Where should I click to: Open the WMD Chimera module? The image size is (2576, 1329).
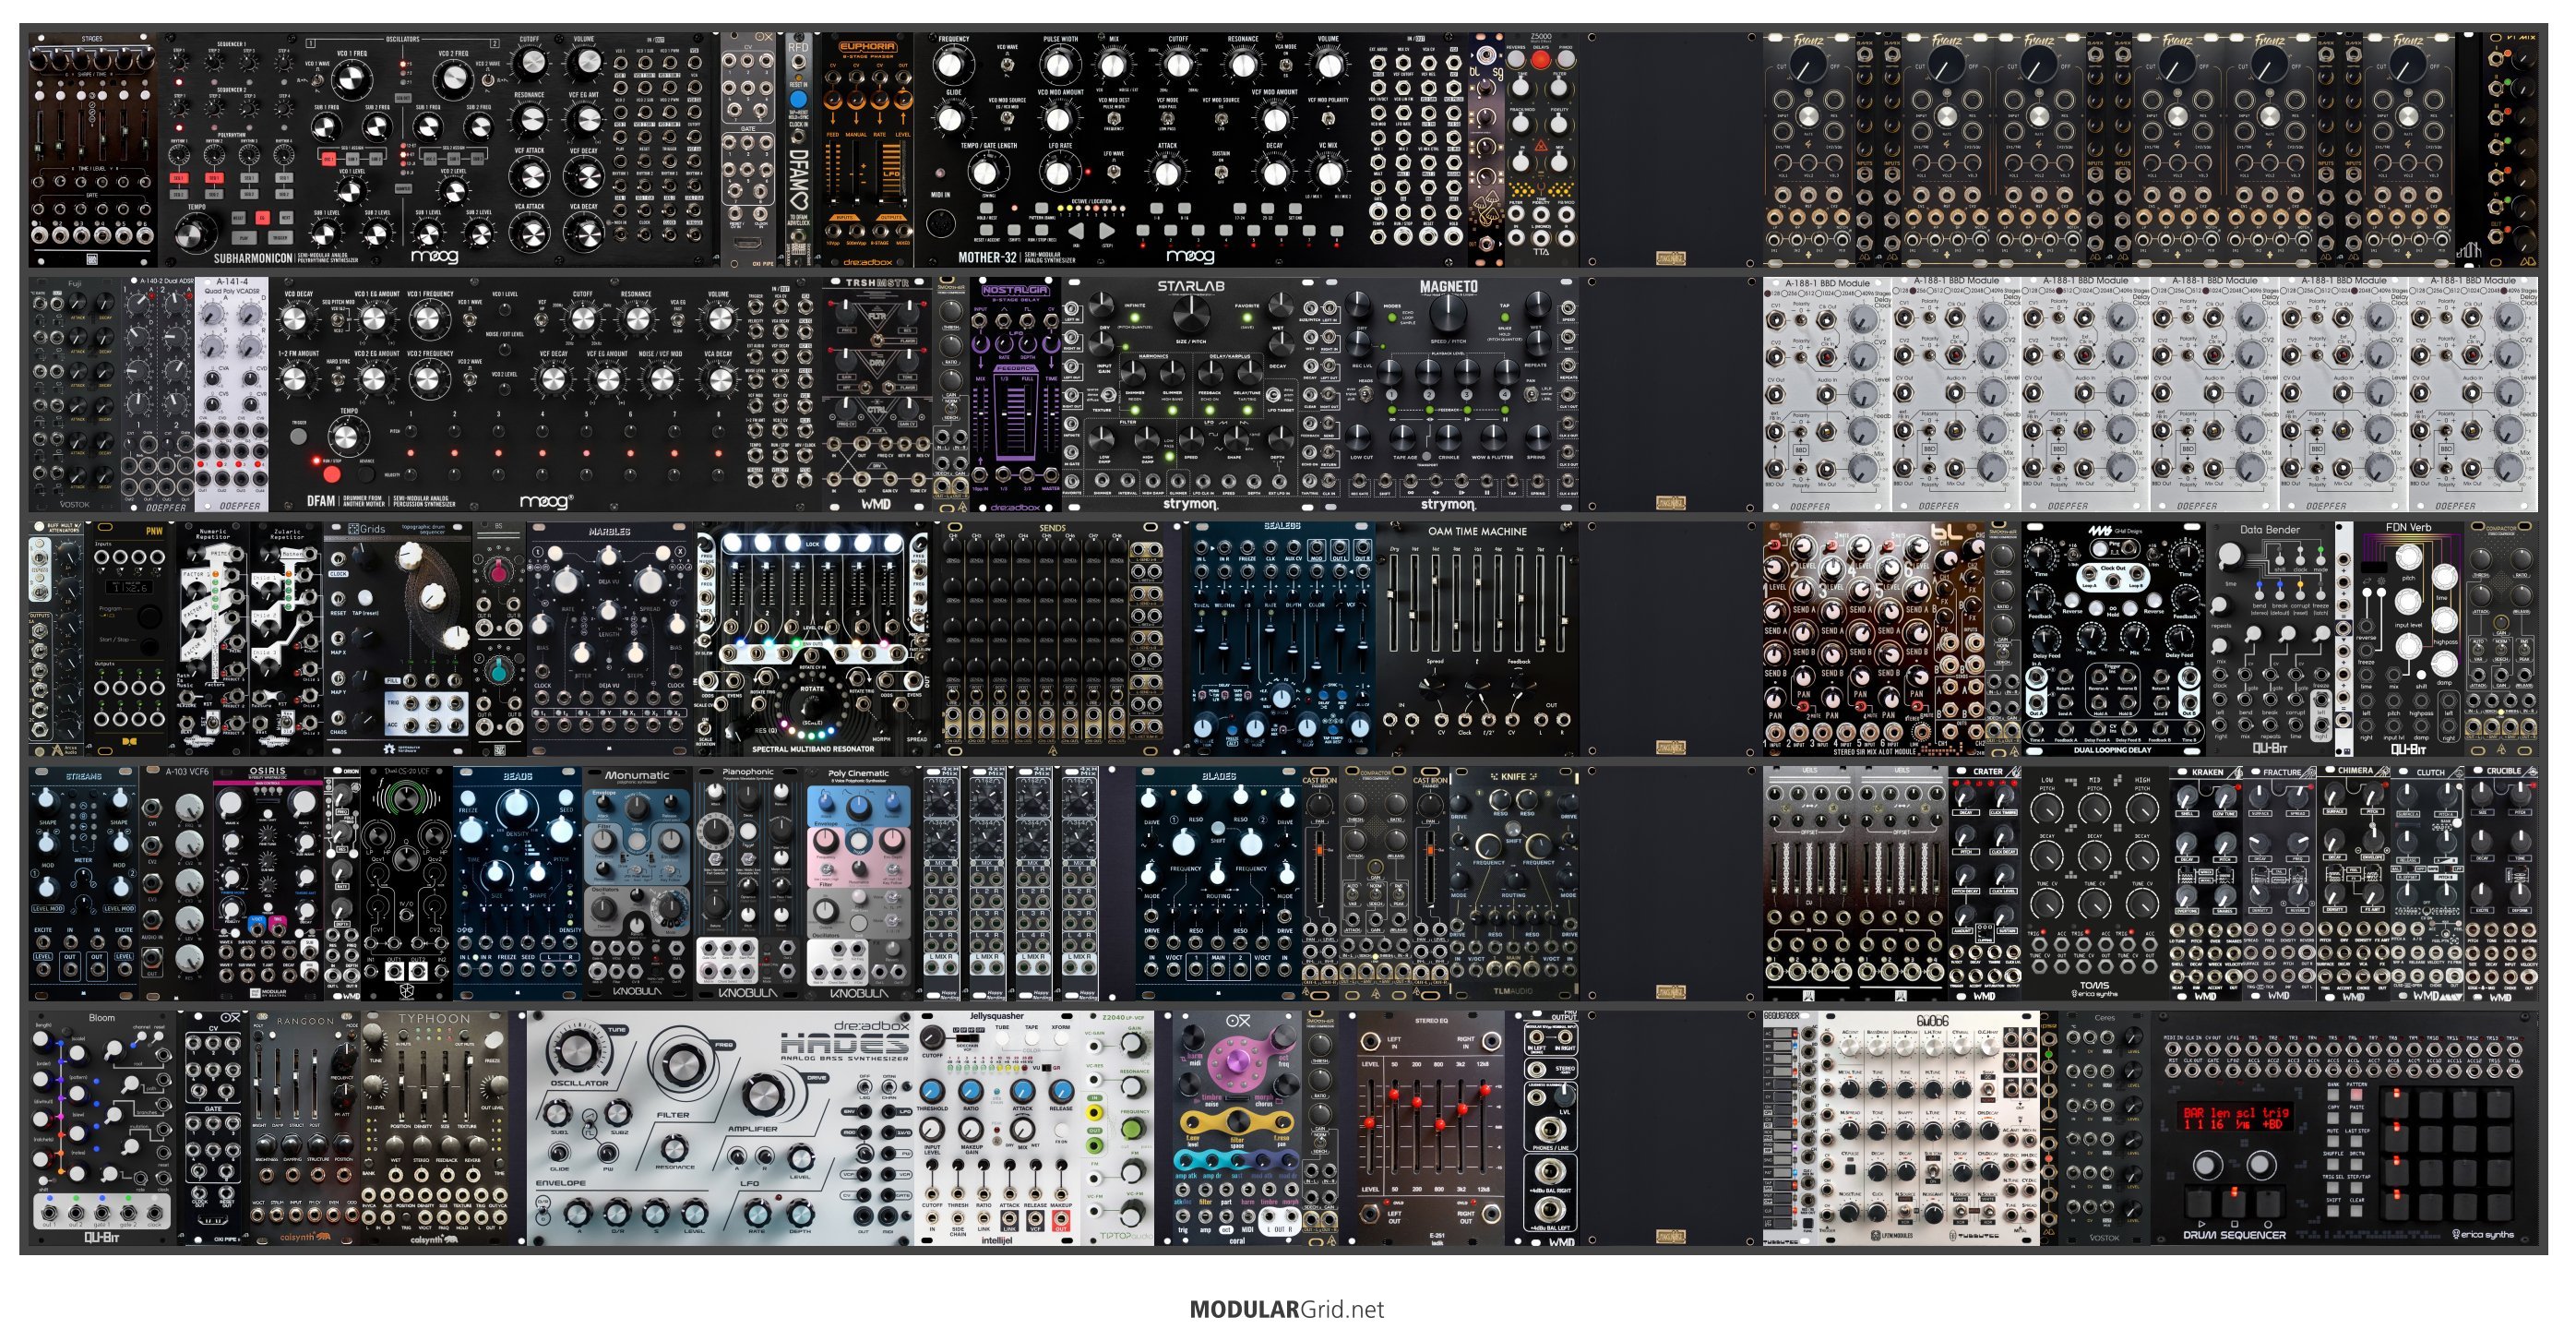pyautogui.click(x=2354, y=883)
